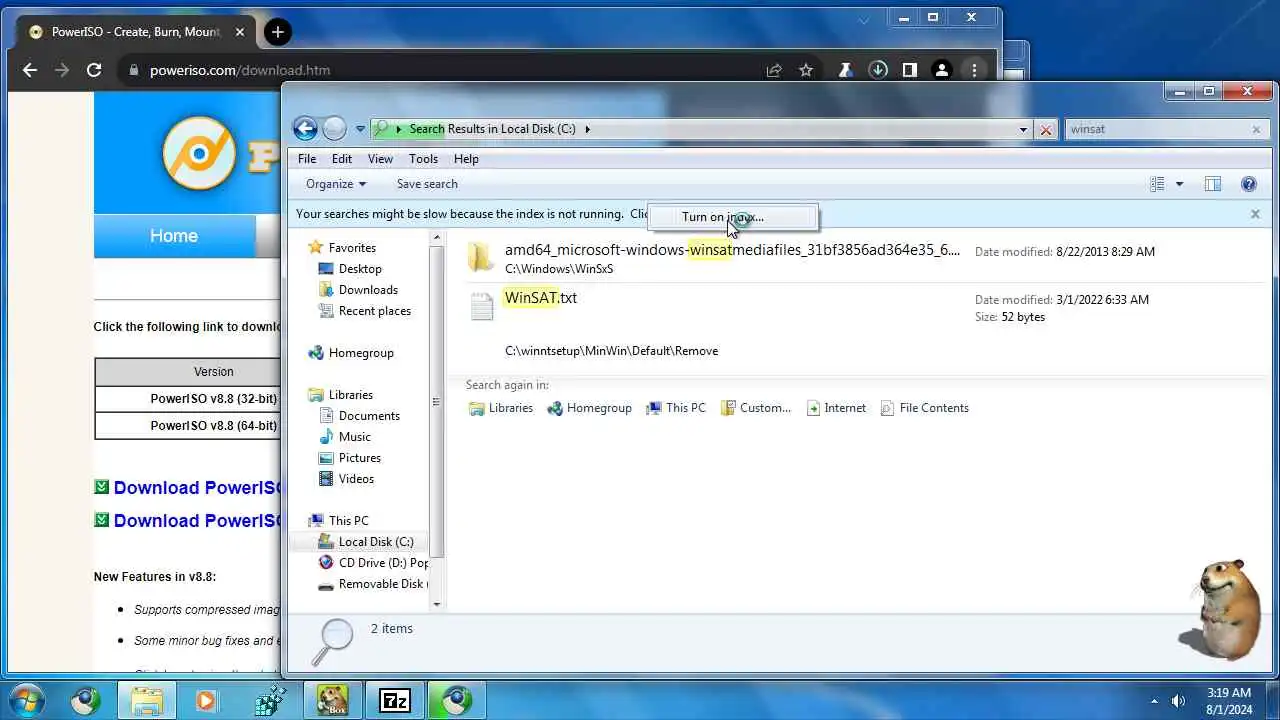Image resolution: width=1280 pixels, height=720 pixels.
Task: Click the WinSAT.txt file name
Action: click(x=541, y=298)
